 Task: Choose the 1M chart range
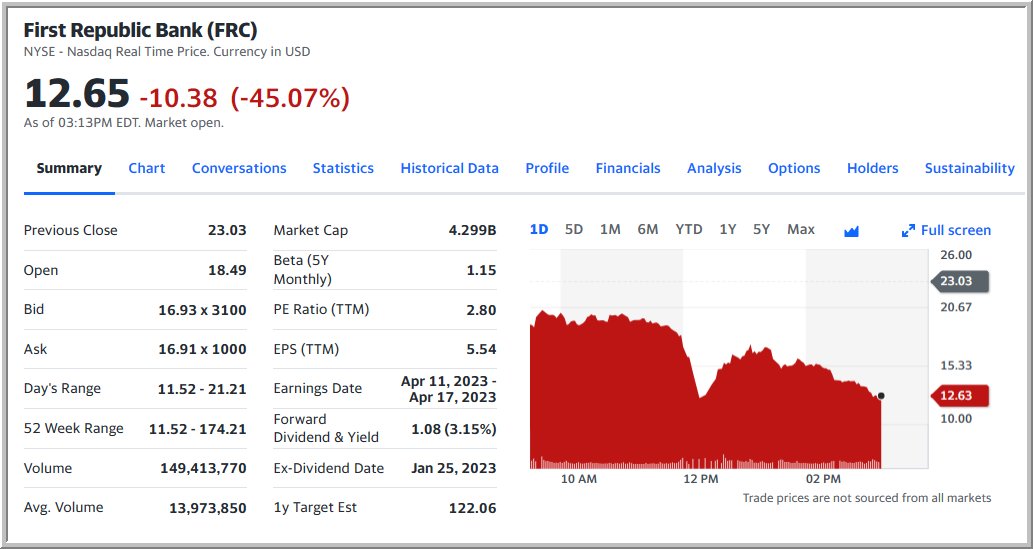click(610, 229)
